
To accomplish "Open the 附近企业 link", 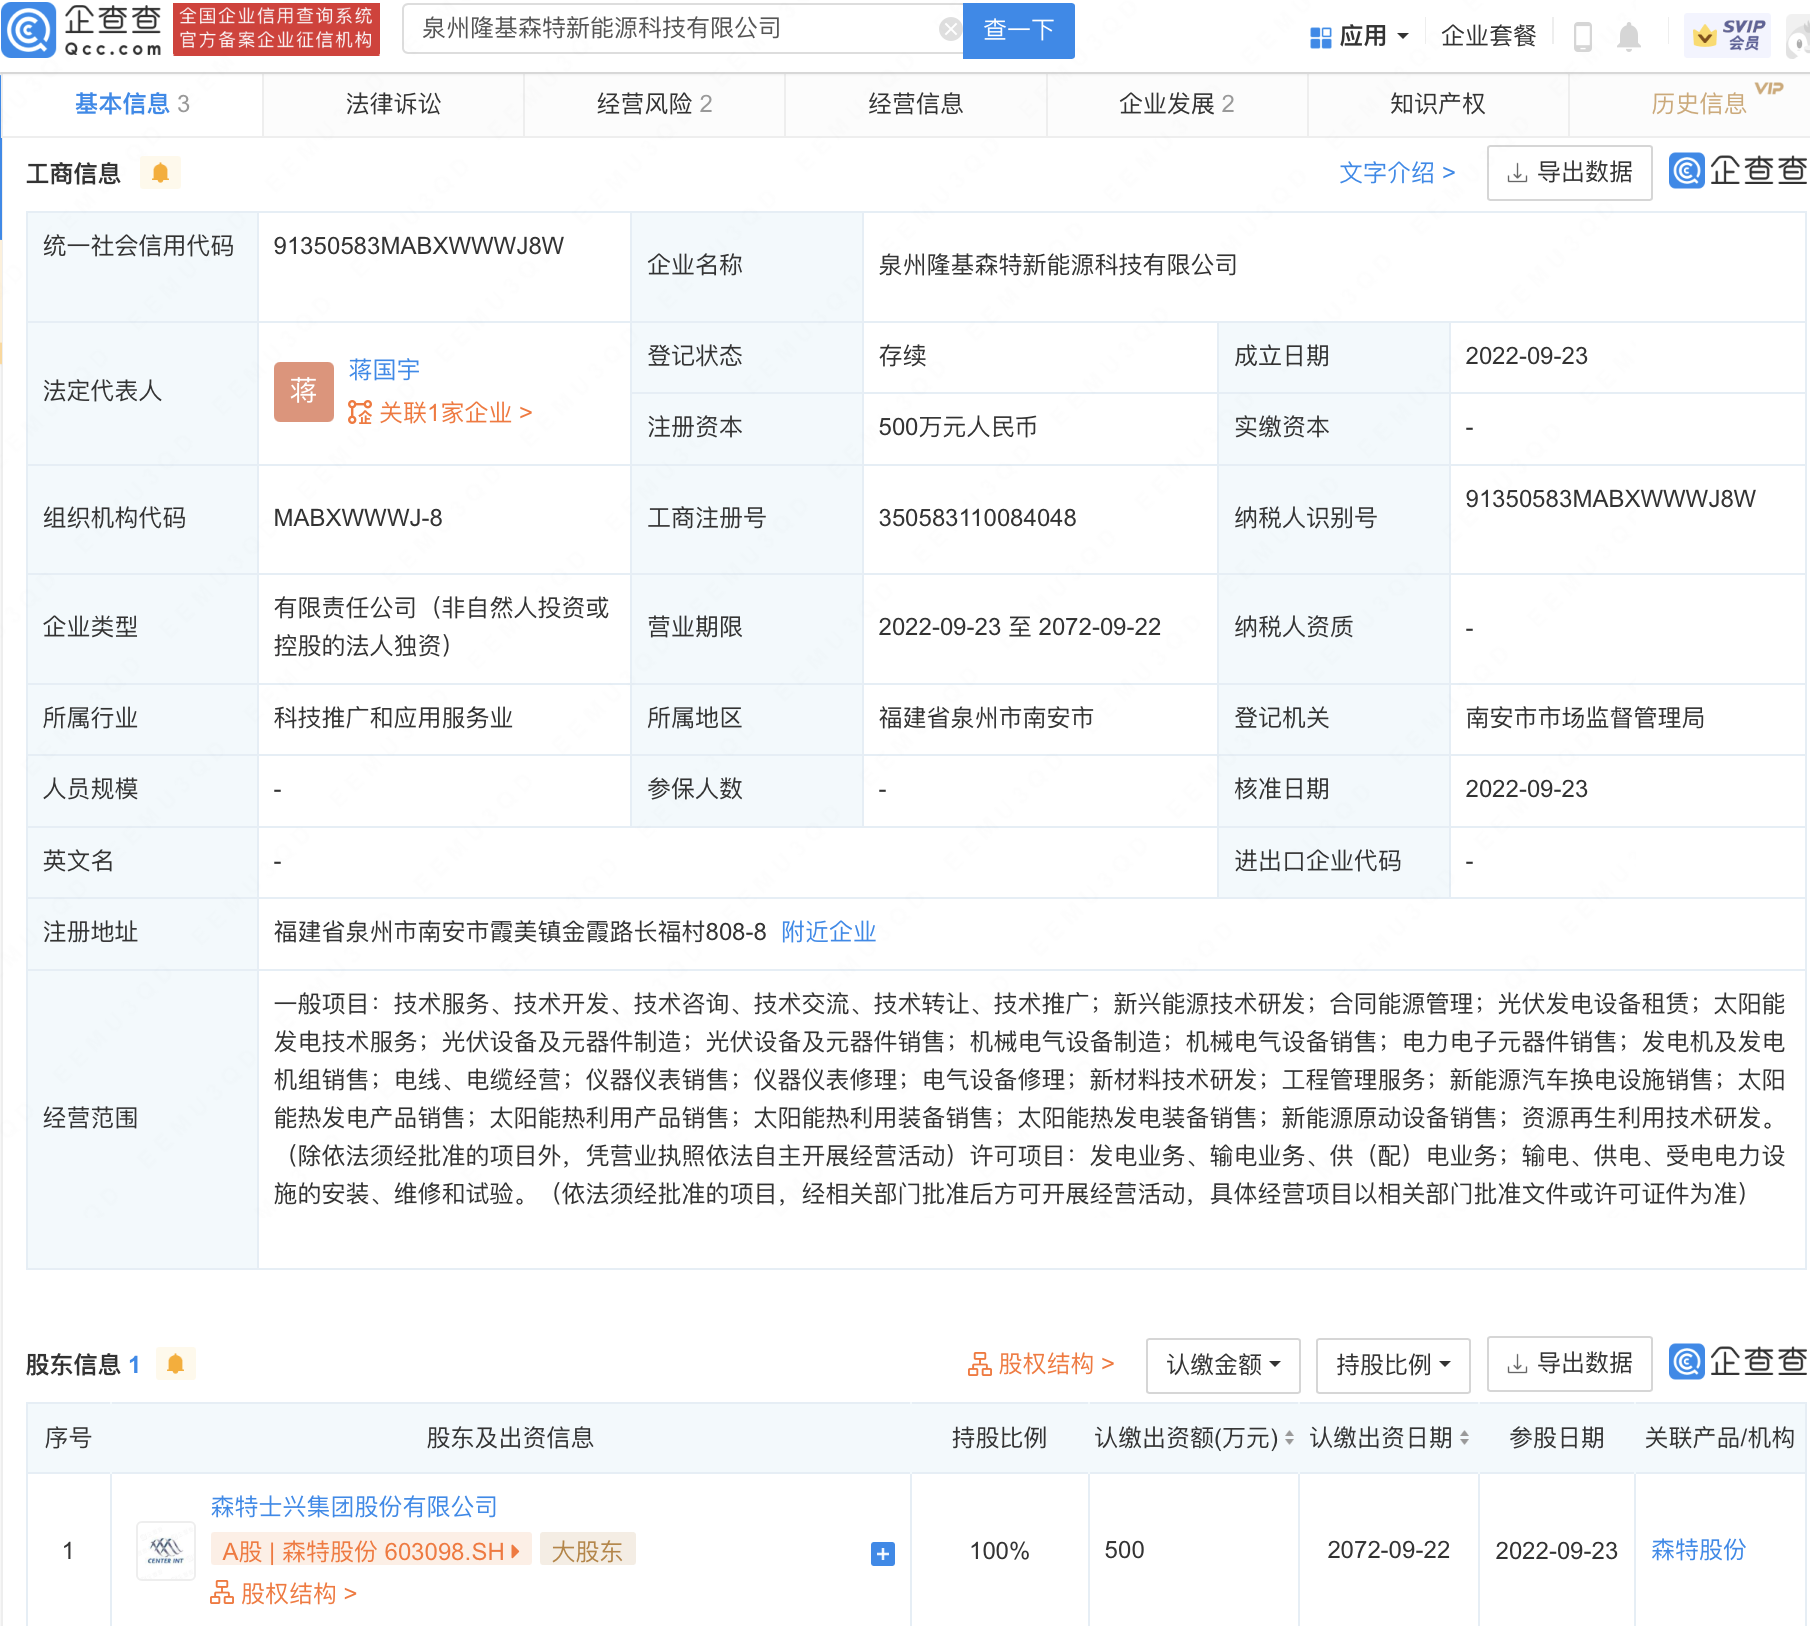I will pyautogui.click(x=828, y=932).
